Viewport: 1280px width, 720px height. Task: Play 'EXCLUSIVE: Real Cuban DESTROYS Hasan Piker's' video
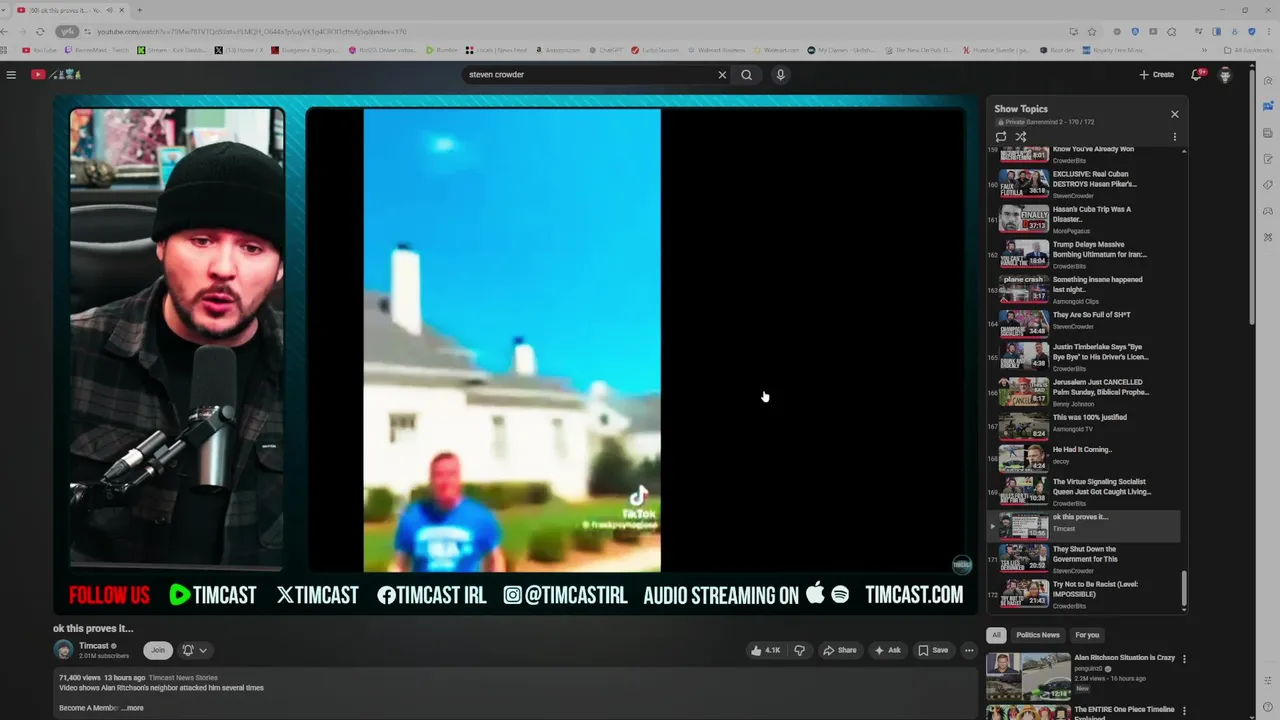click(1084, 184)
